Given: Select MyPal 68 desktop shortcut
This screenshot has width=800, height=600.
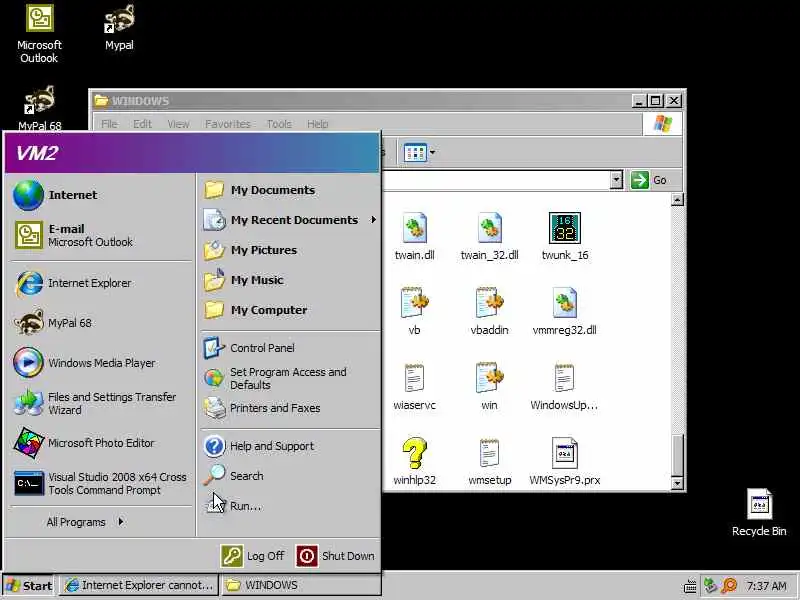Looking at the screenshot, I should (39, 108).
